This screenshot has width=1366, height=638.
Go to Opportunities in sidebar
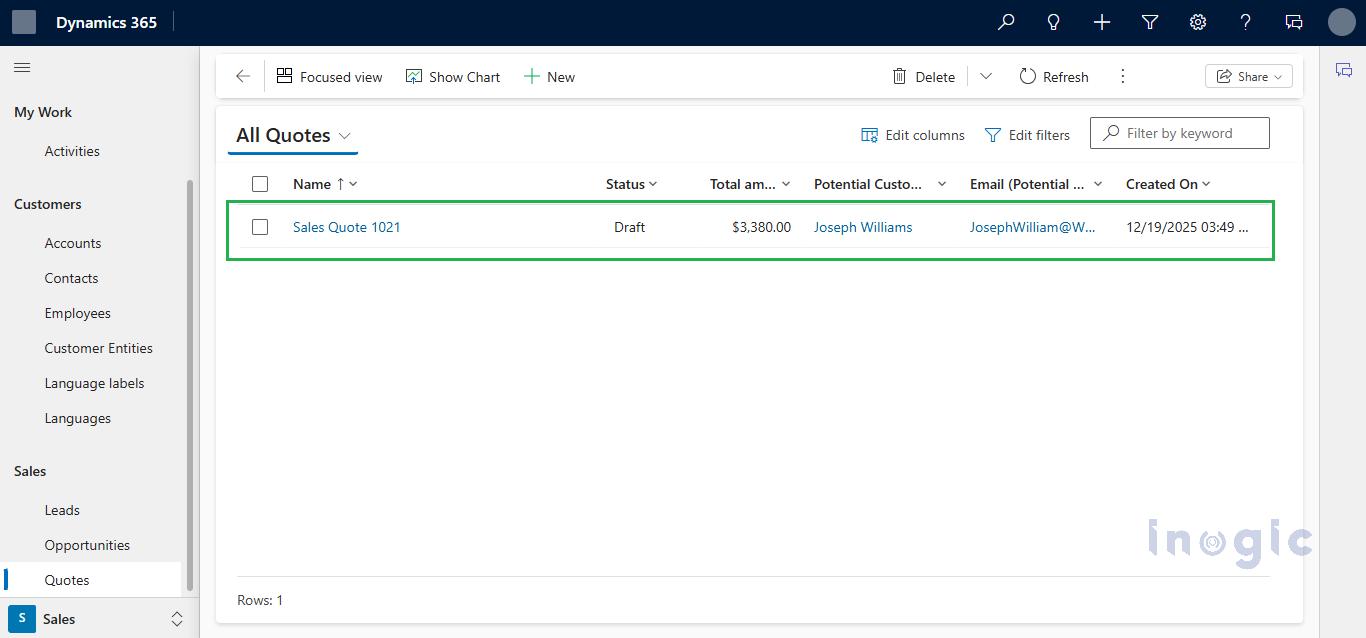(87, 545)
